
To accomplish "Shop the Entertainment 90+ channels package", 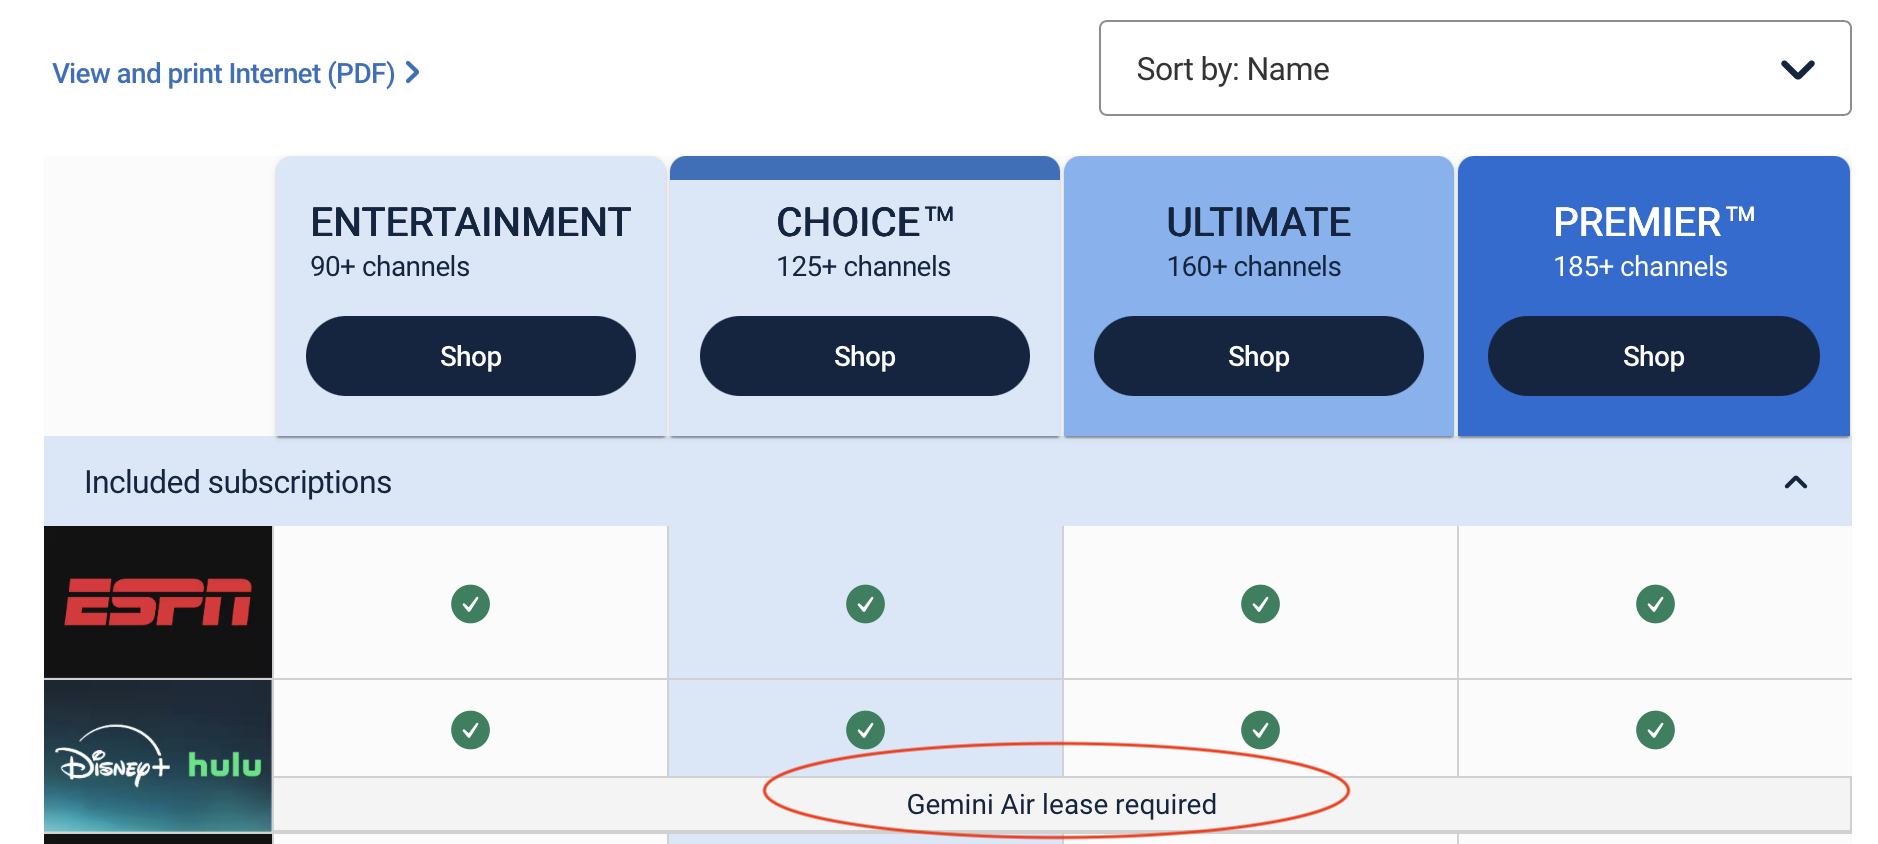I will (x=470, y=356).
